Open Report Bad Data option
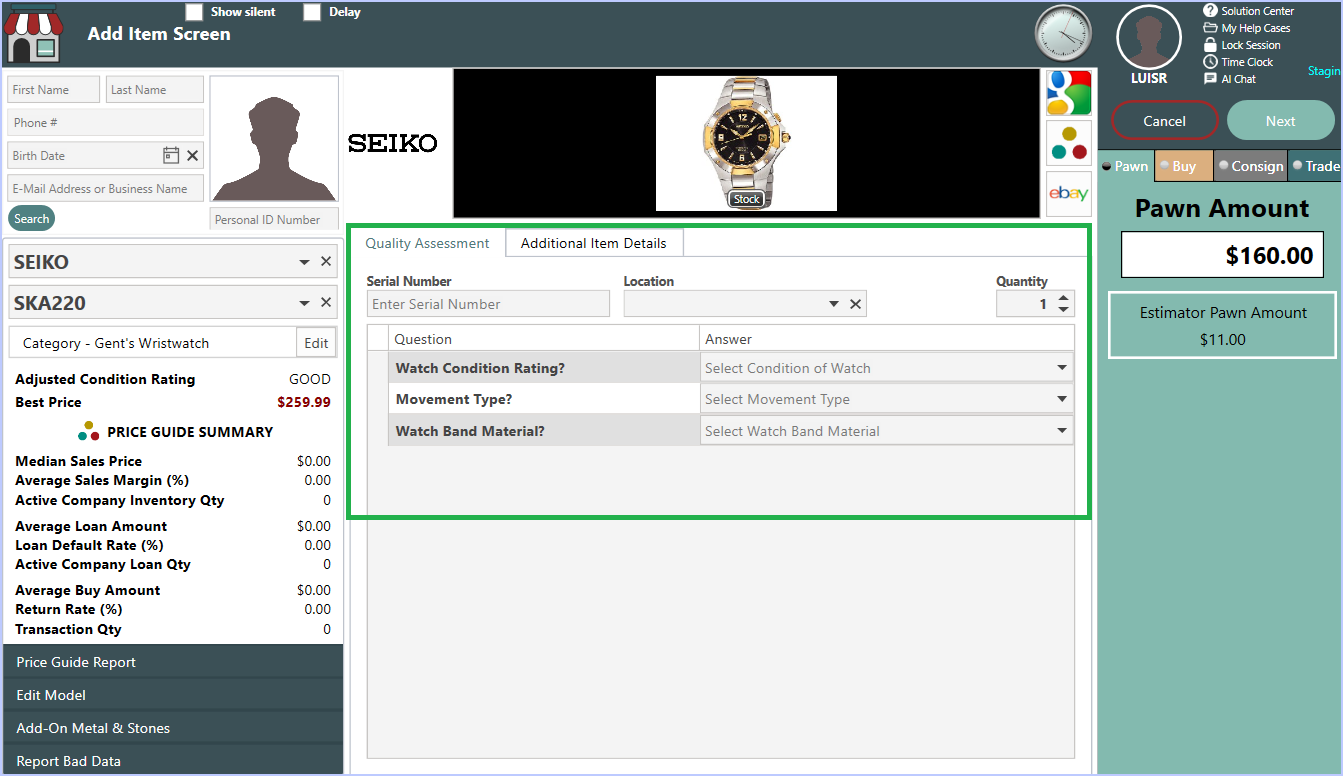Image resolution: width=1343 pixels, height=776 pixels. click(173, 761)
